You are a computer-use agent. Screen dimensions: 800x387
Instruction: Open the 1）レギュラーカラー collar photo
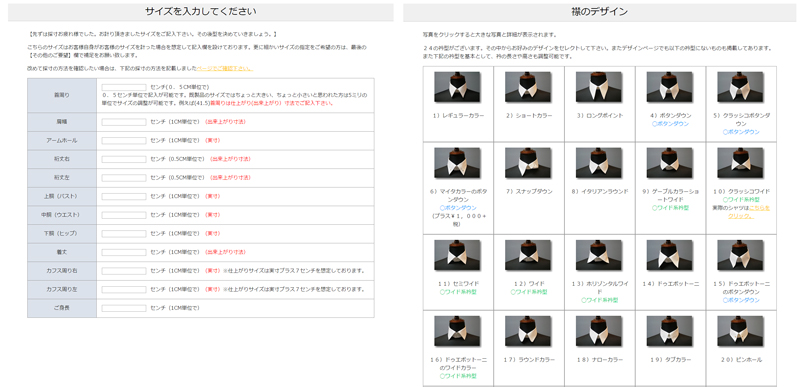[457, 87]
